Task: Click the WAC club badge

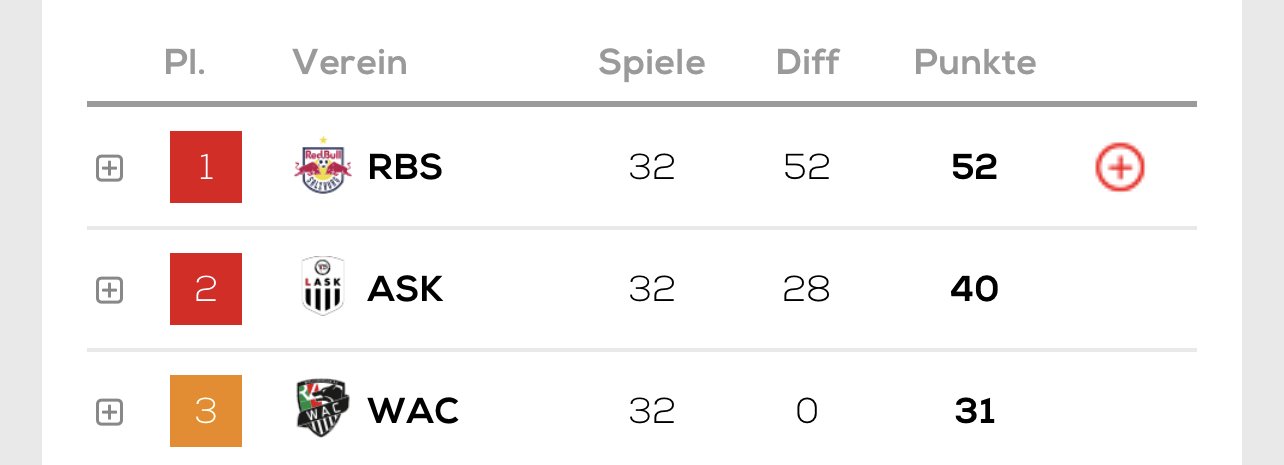Action: tap(323, 410)
